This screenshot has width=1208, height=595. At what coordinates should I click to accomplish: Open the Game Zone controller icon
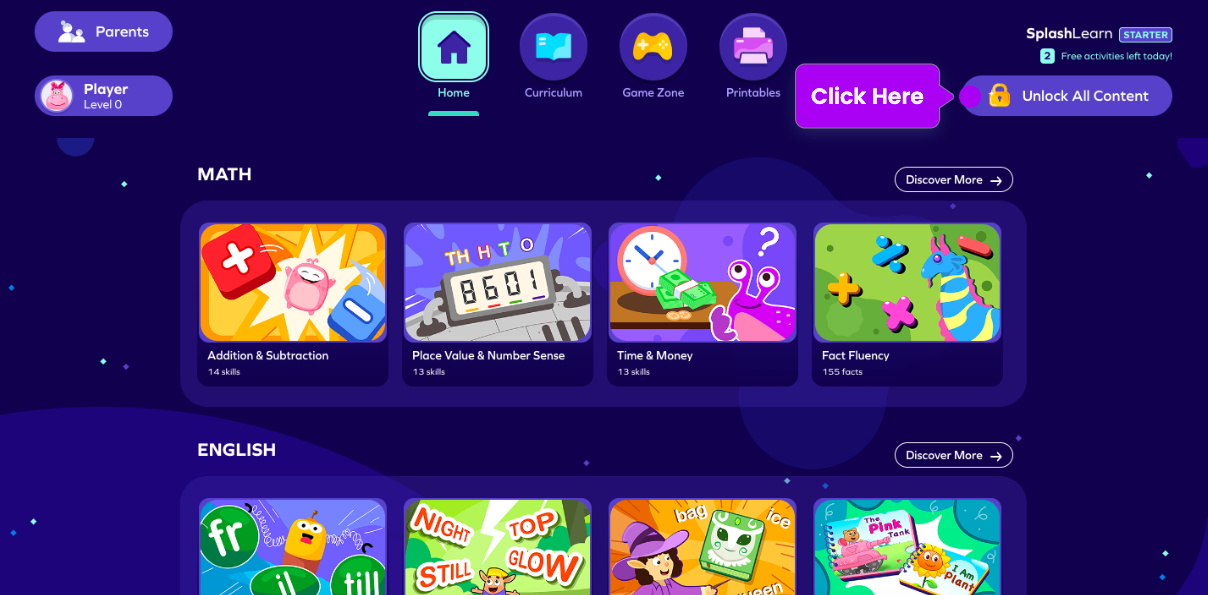point(653,48)
